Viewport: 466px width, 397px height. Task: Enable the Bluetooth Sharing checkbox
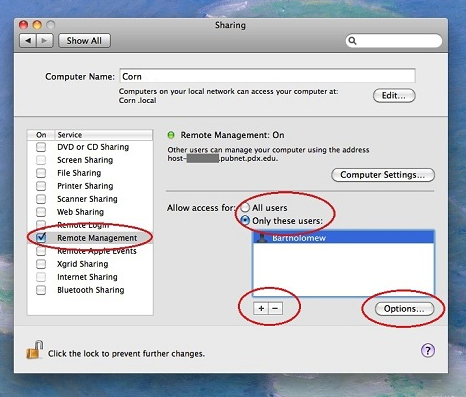tap(41, 290)
